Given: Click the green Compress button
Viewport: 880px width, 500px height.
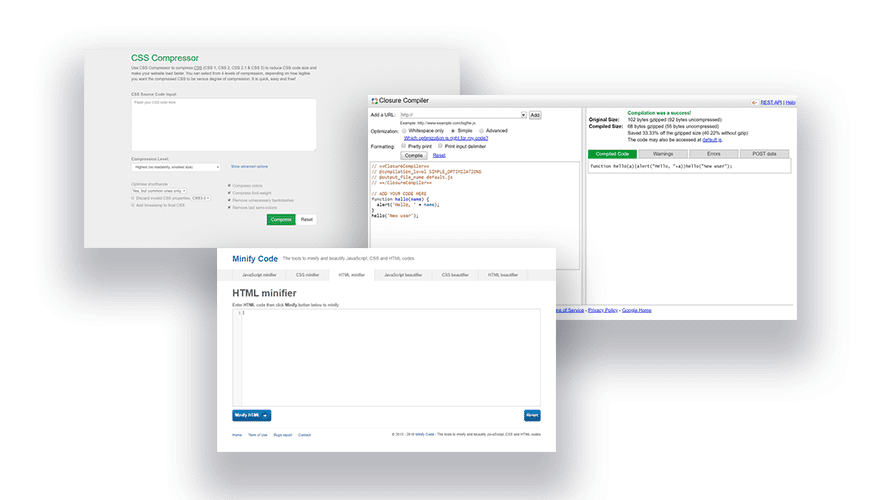Looking at the screenshot, I should click(281, 219).
